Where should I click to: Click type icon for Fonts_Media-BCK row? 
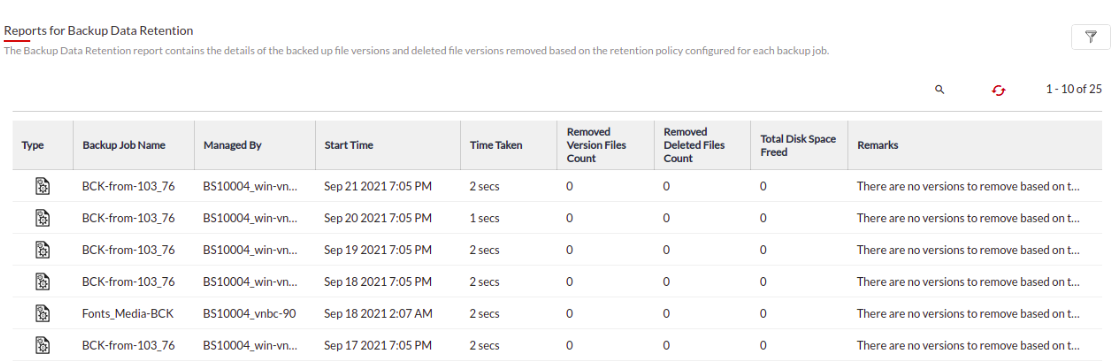43,313
